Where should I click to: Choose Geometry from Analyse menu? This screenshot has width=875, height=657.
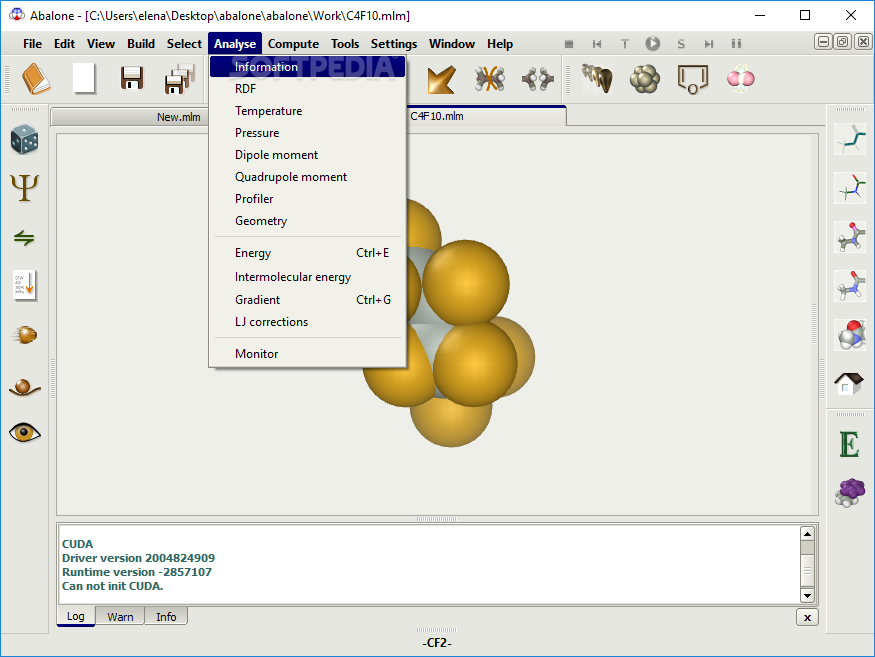click(x=307, y=221)
